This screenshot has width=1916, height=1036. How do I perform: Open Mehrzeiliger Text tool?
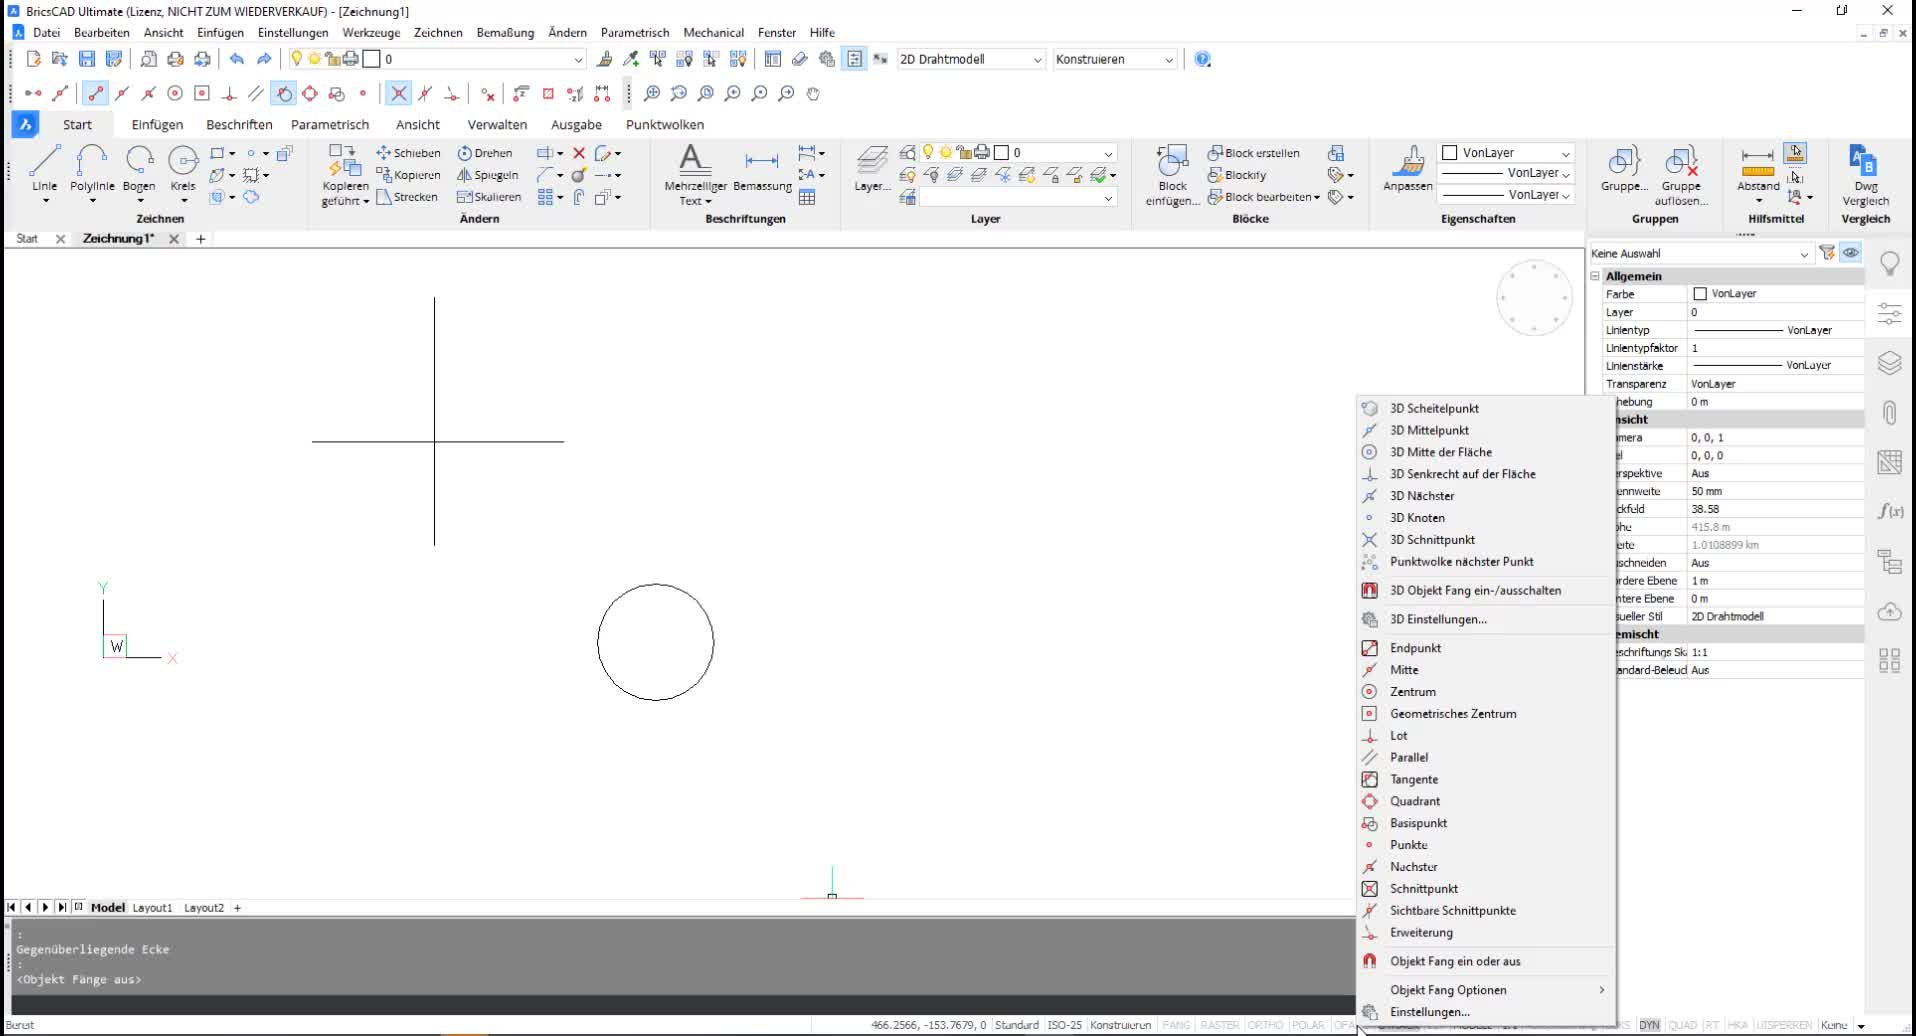click(695, 174)
